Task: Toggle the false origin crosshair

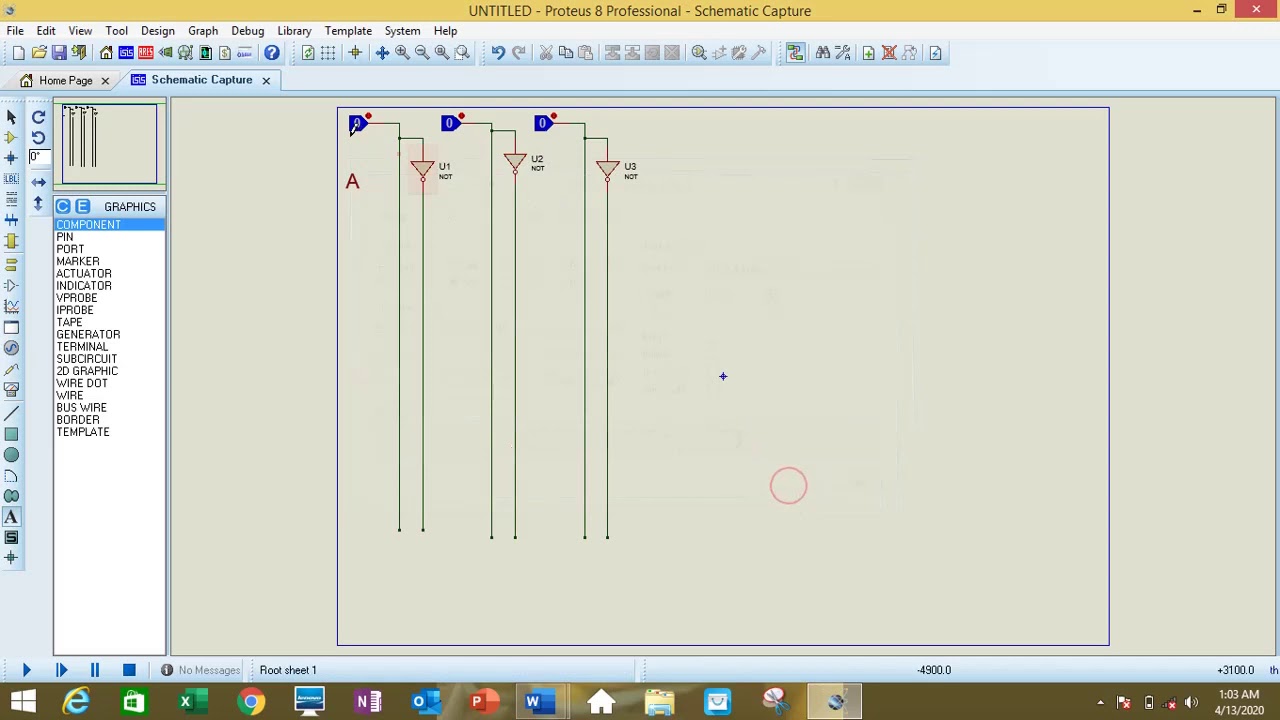Action: 354,53
